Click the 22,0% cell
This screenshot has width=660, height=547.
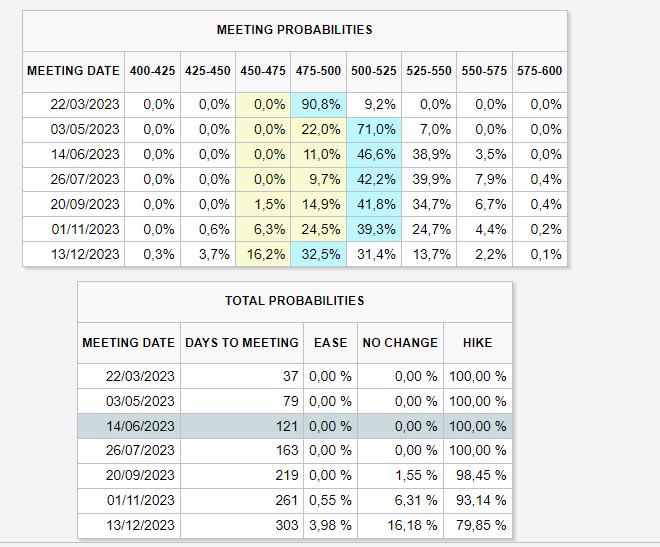pos(318,130)
